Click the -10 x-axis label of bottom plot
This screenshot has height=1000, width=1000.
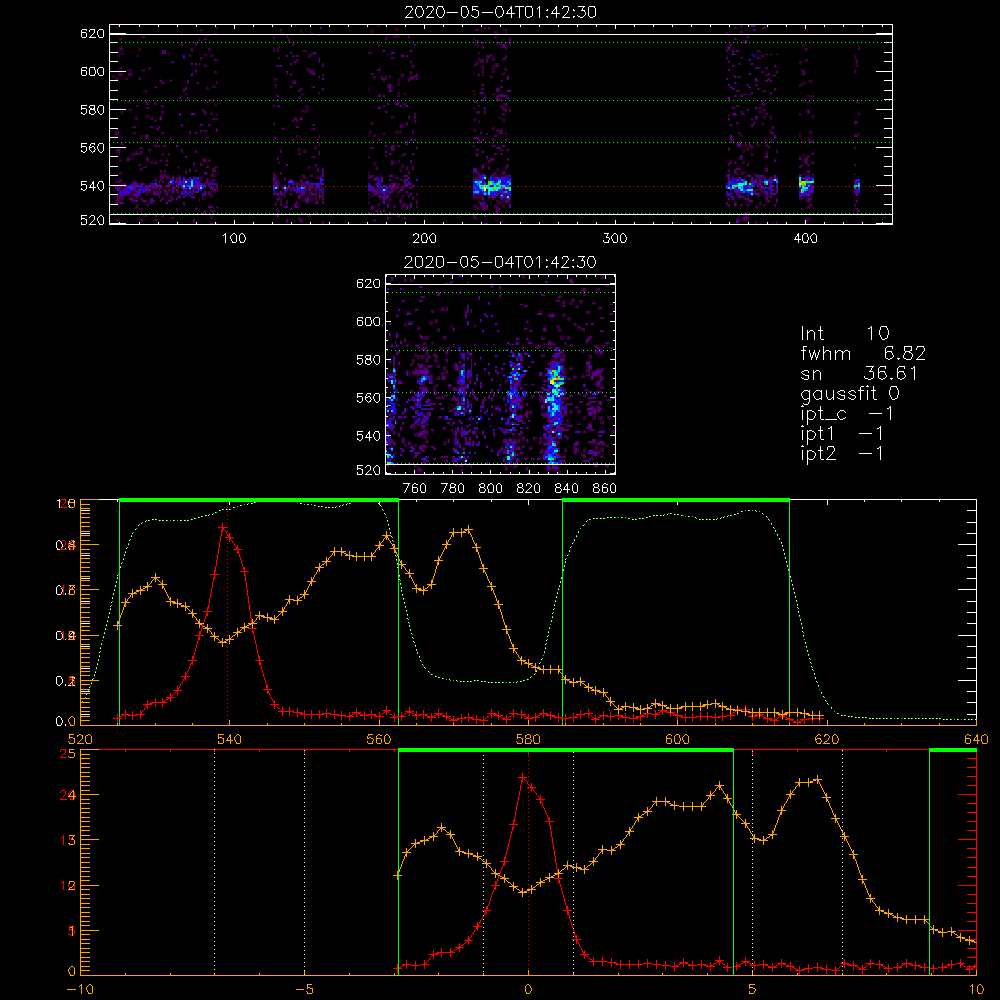click(80, 989)
